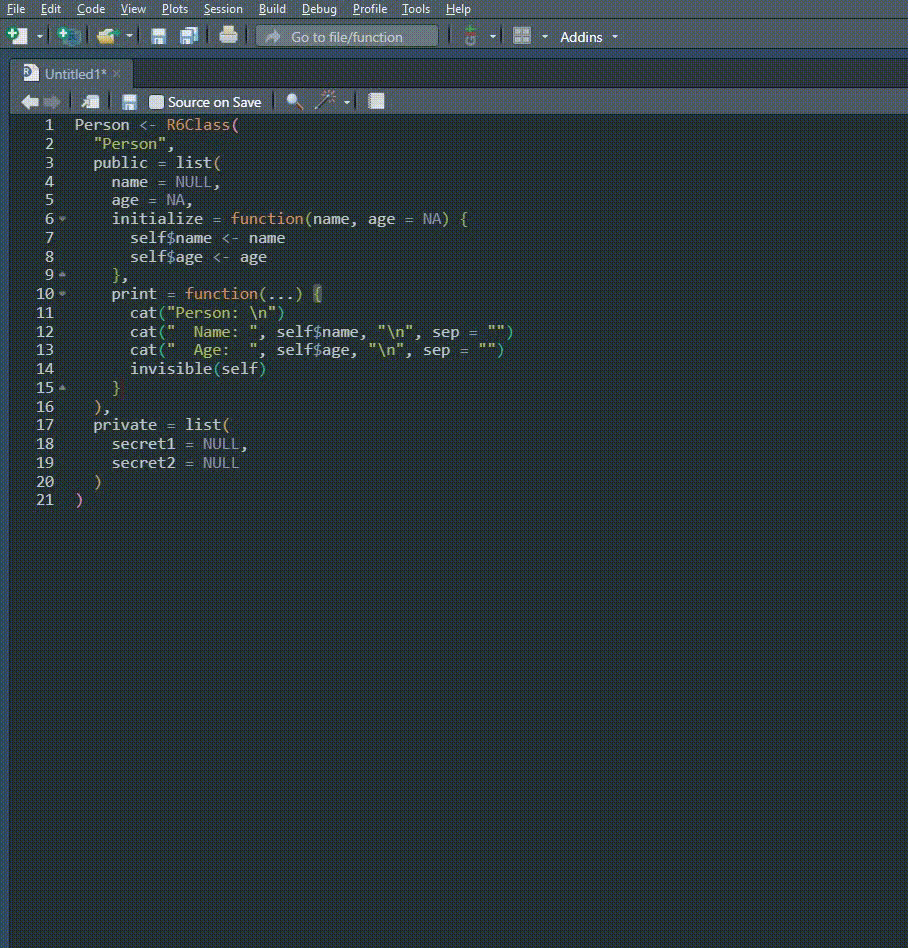
Task: Click the fold end marker on line 9
Action: coord(62,275)
